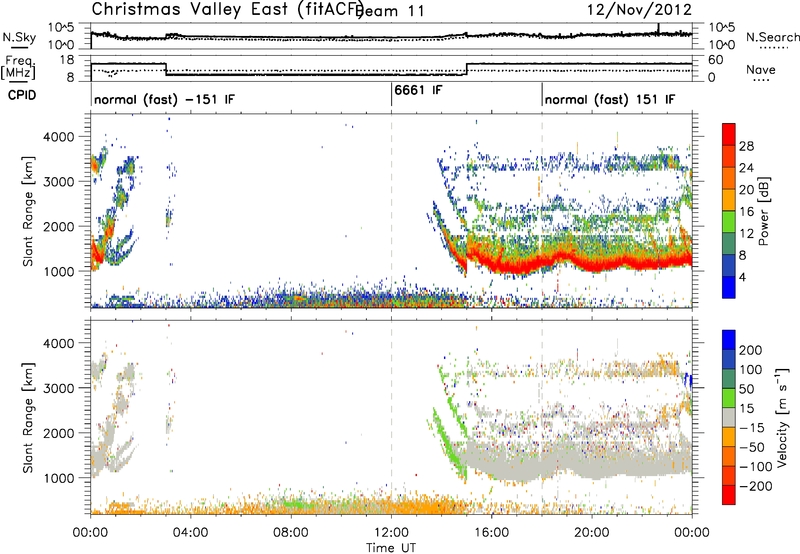The height and width of the screenshot is (554, 800).
Task: Click the '200' velocity scale value
Action: click(x=751, y=350)
